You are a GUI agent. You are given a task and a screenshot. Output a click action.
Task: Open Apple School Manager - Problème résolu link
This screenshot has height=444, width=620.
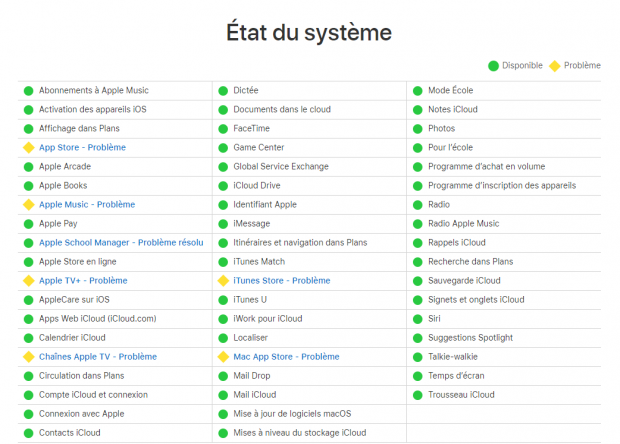tap(121, 242)
